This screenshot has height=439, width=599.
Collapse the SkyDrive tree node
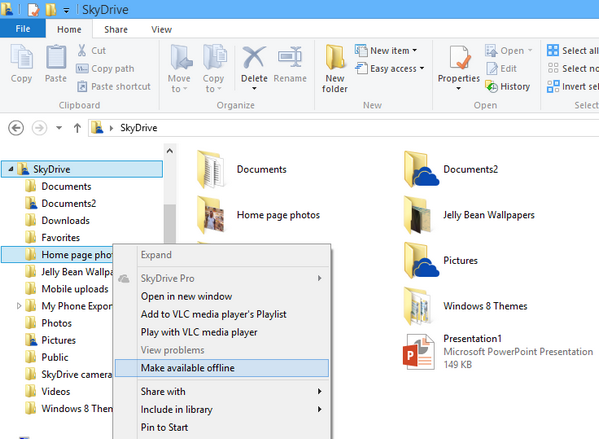click(x=11, y=169)
